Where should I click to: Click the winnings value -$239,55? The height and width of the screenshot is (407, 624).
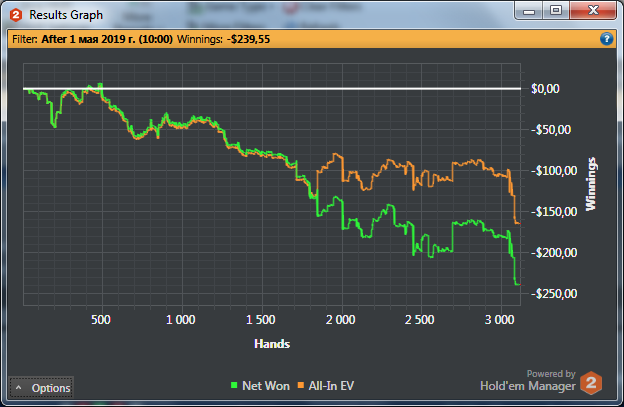pos(248,39)
